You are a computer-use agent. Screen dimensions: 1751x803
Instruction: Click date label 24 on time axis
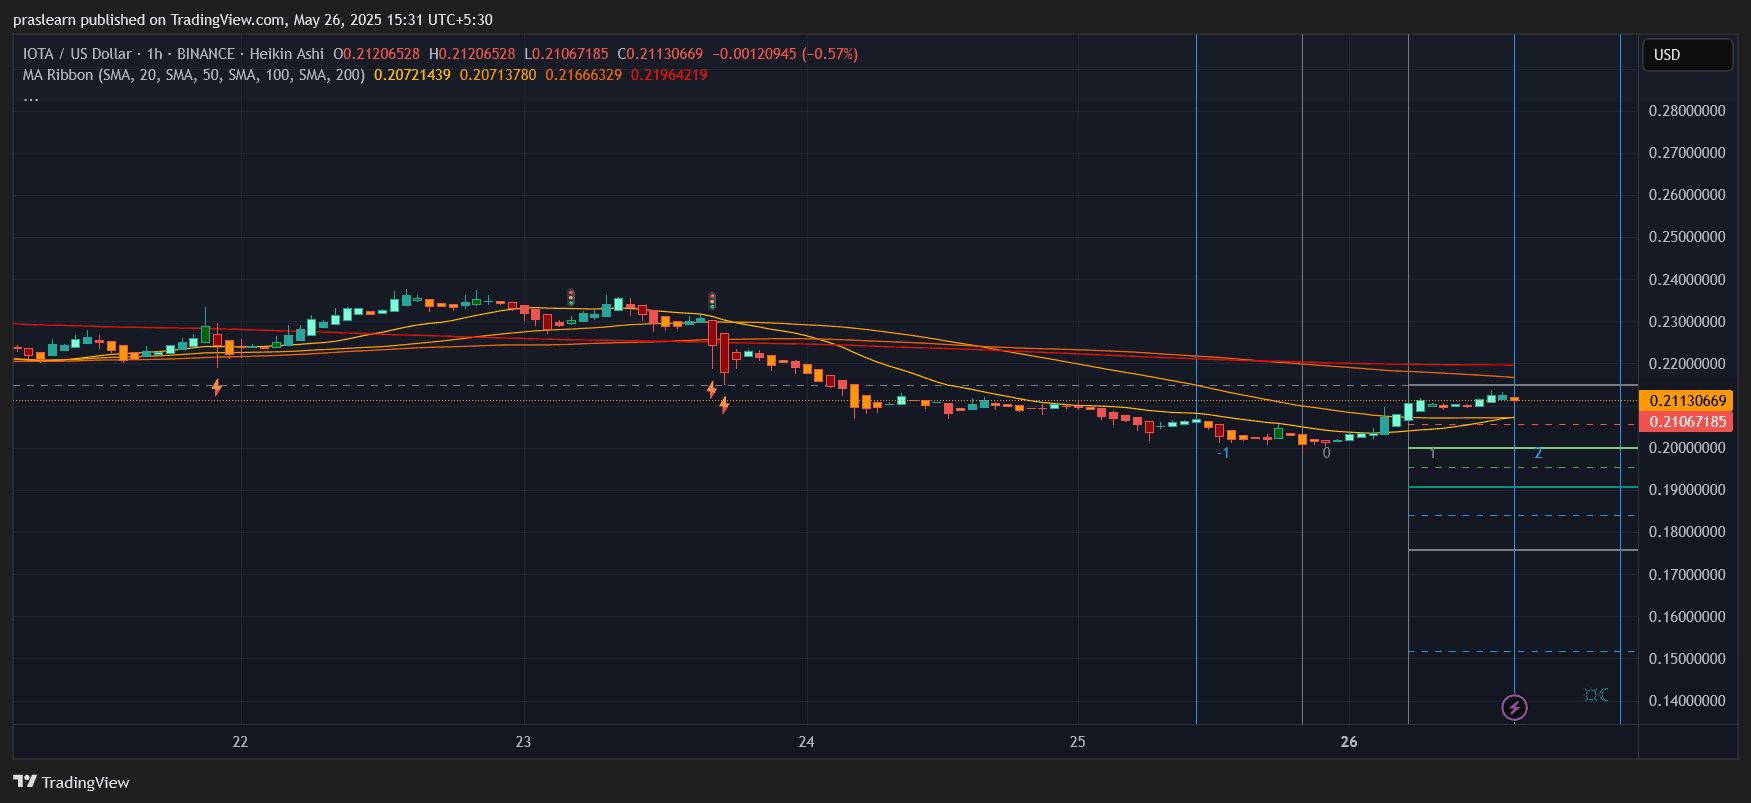pos(807,742)
